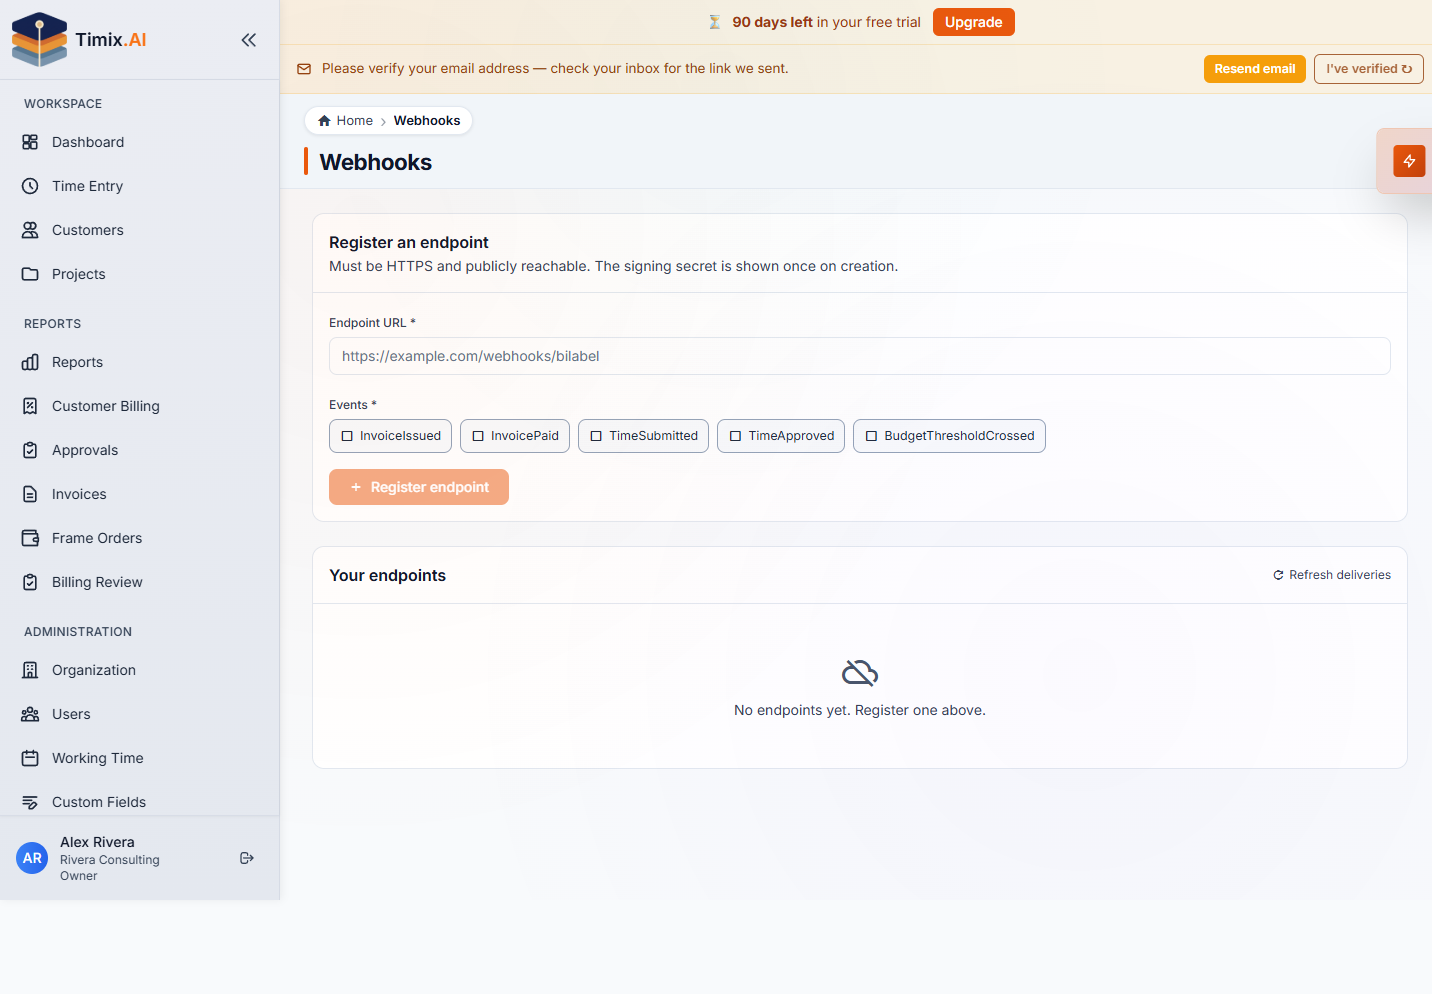This screenshot has height=994, width=1432.
Task: Click the Frame Orders wallet icon
Action: [x=30, y=538]
